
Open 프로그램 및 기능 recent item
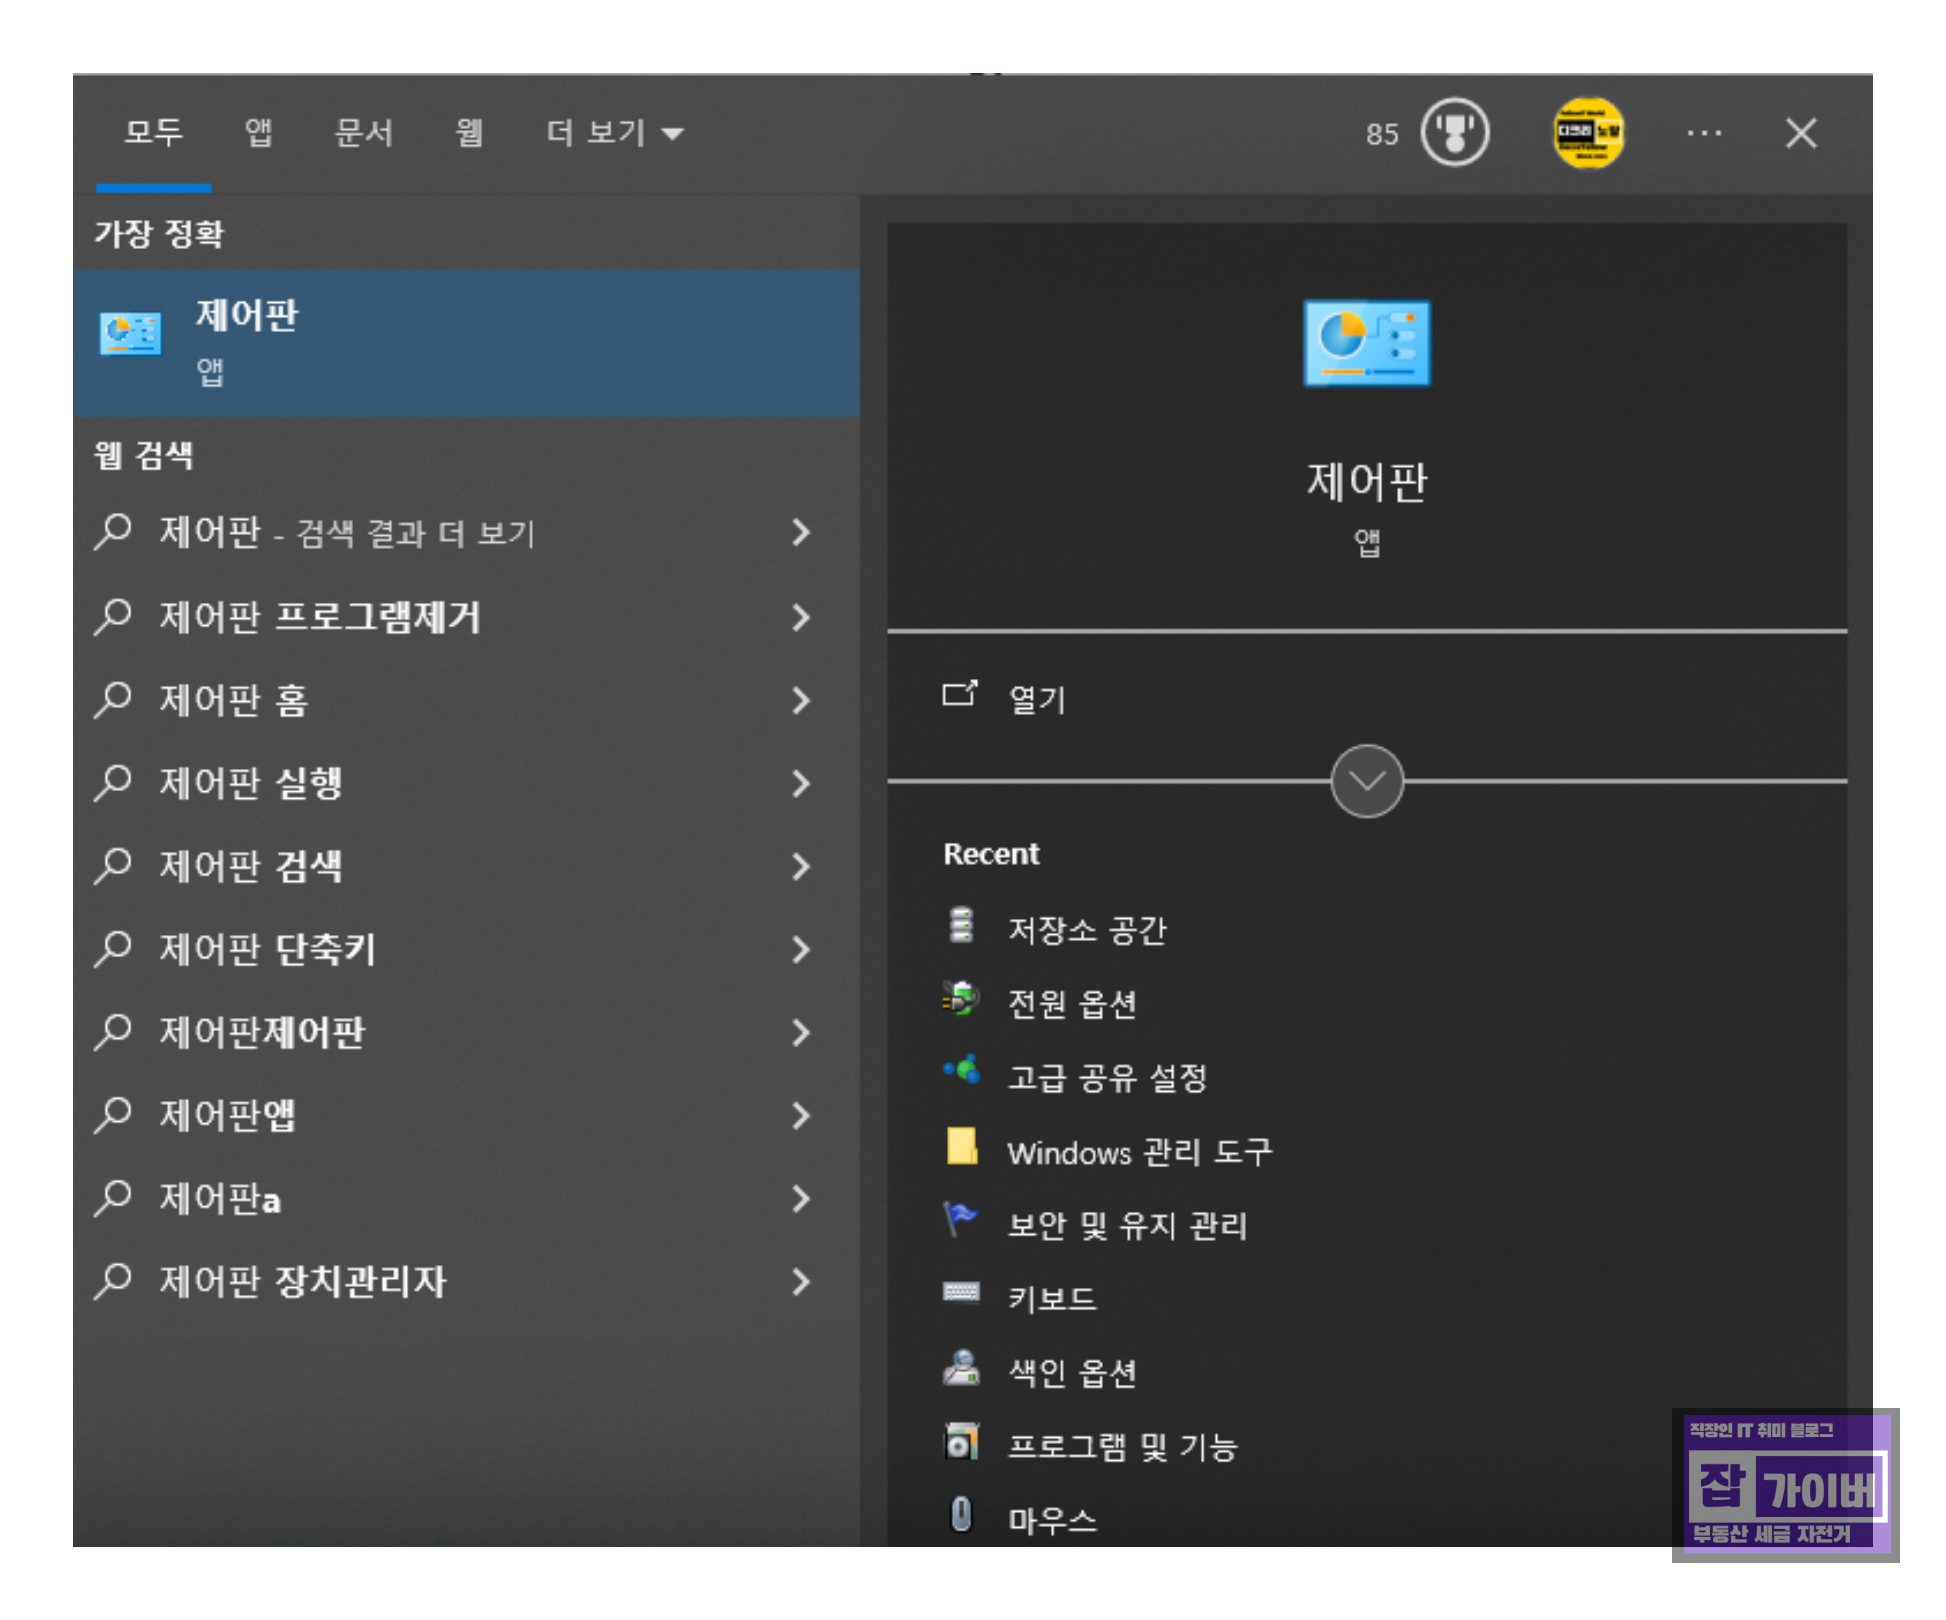pos(1121,1446)
